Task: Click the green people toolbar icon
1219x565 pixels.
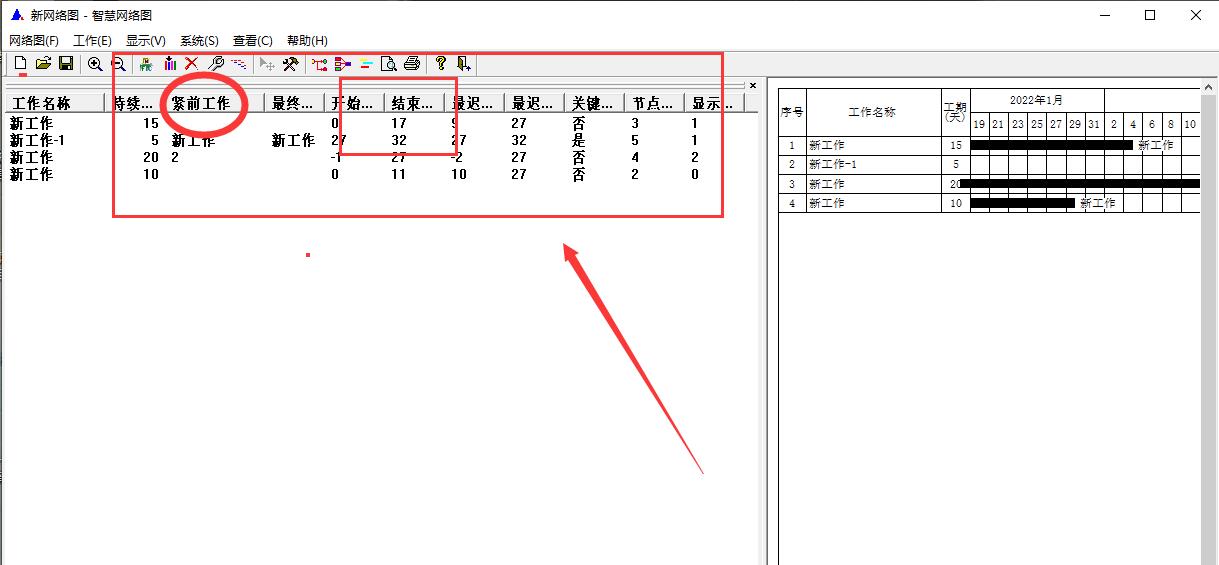Action: [x=146, y=64]
